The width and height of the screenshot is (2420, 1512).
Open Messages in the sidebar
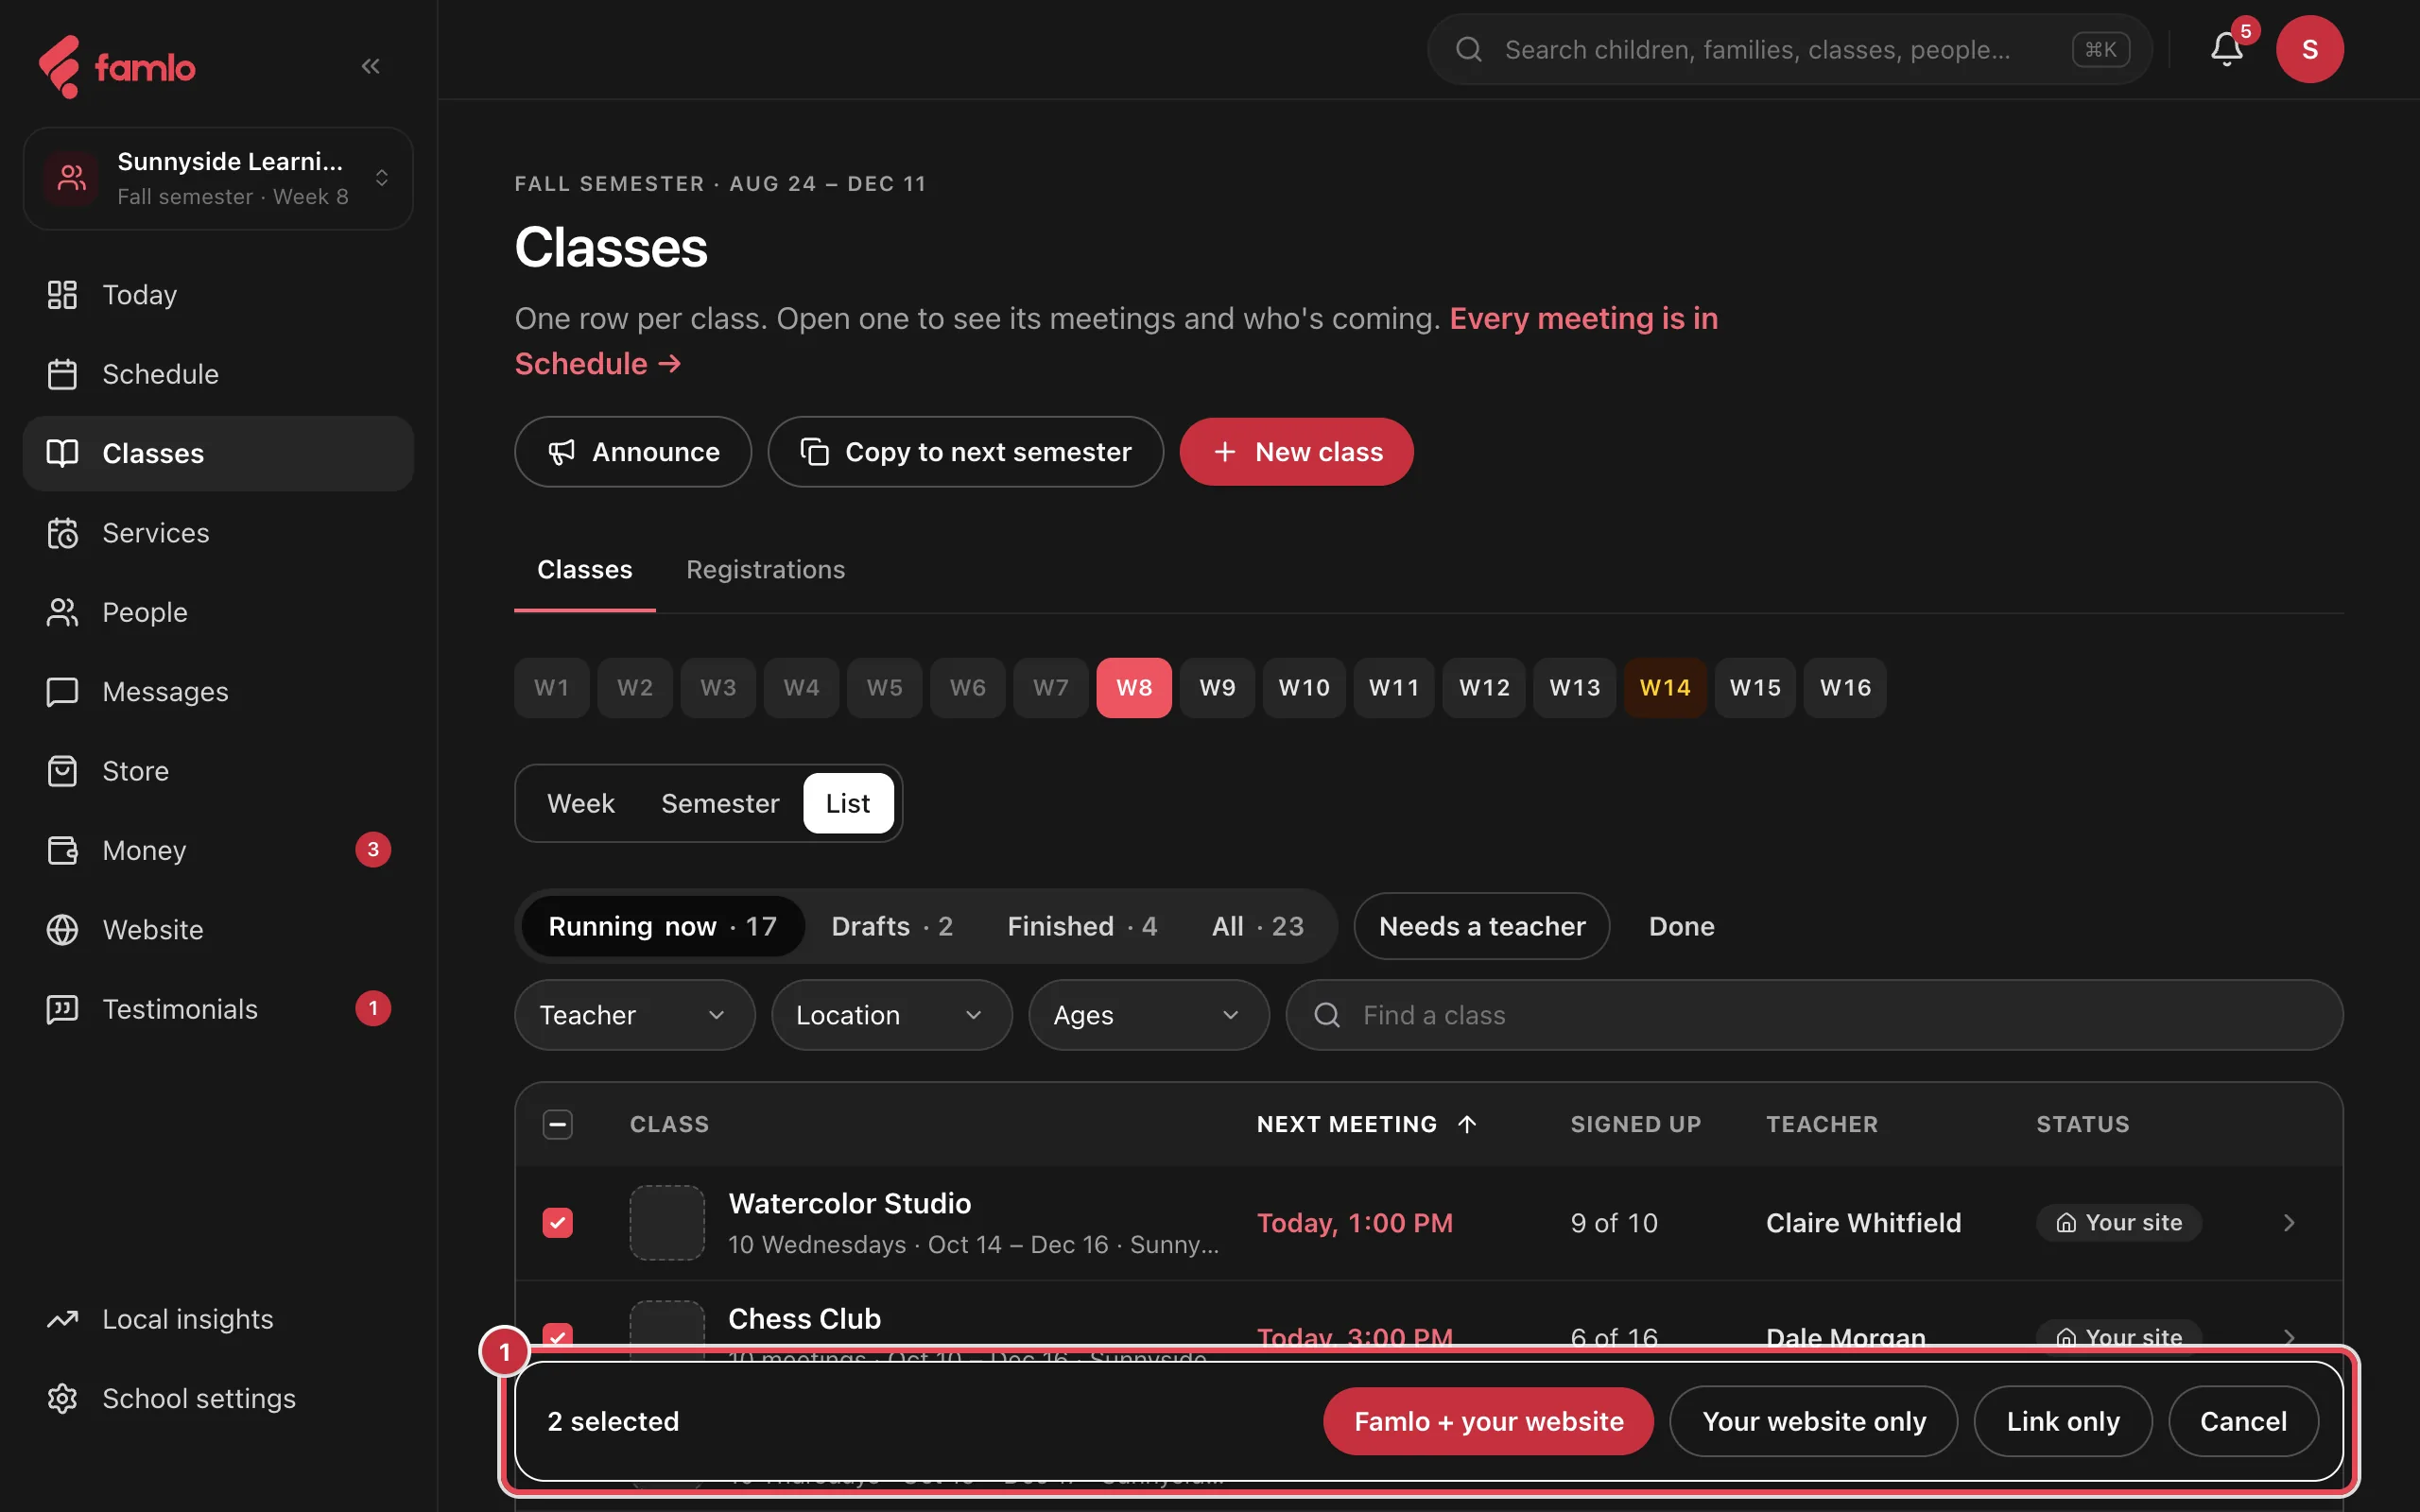pyautogui.click(x=218, y=692)
